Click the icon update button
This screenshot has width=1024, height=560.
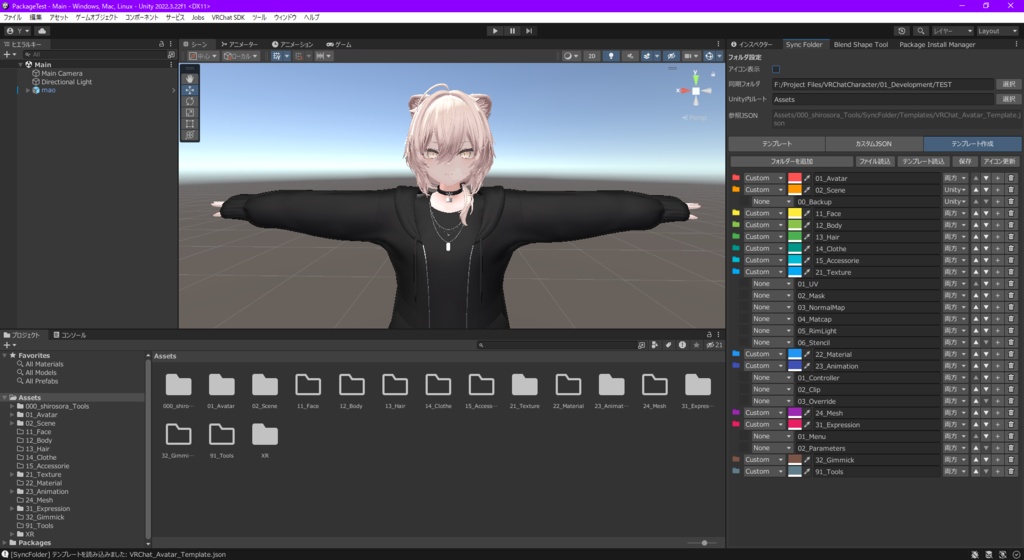coord(1000,161)
